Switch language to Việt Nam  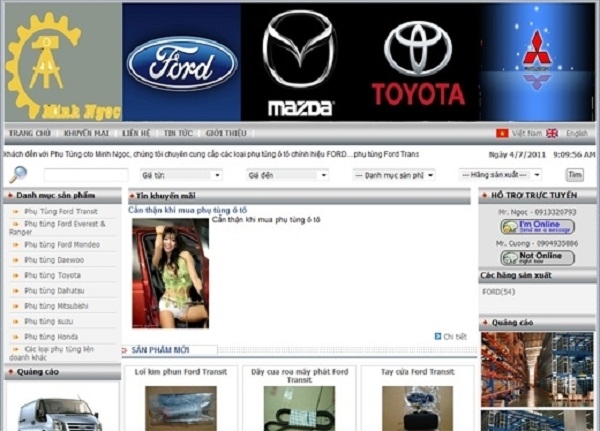coord(527,133)
